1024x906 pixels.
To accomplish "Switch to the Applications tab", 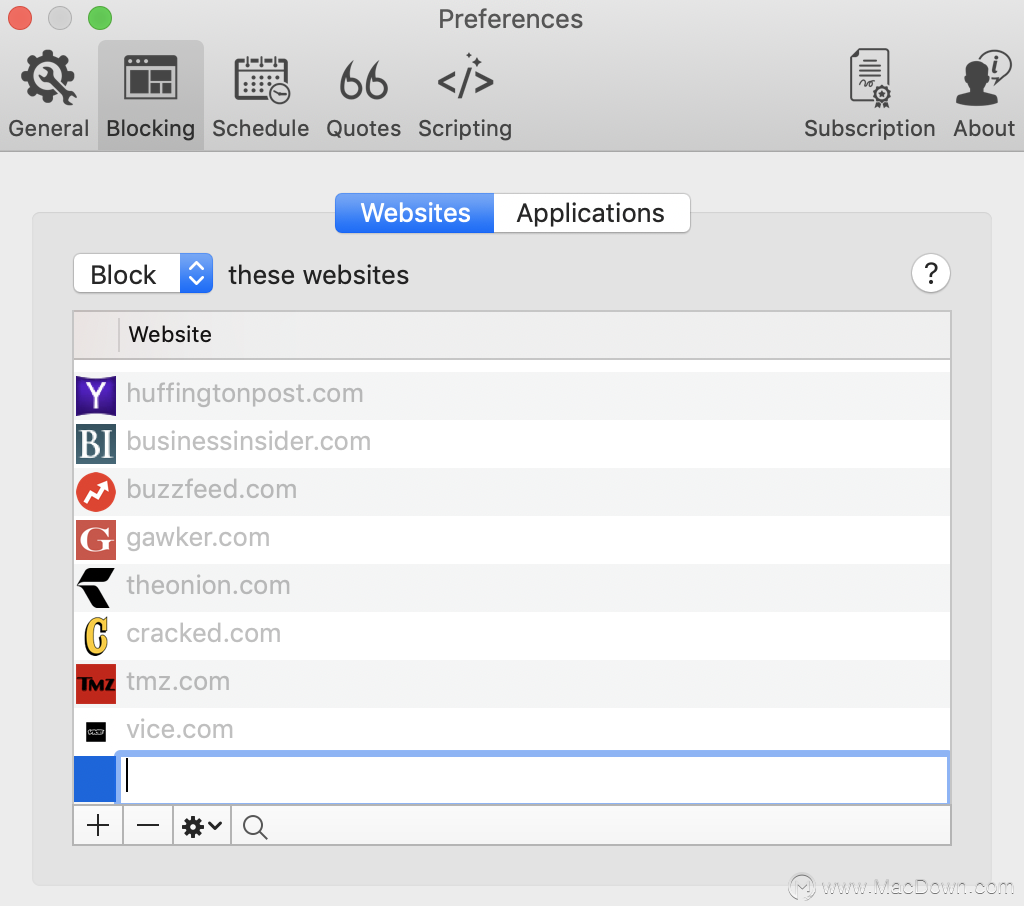I will 591,213.
